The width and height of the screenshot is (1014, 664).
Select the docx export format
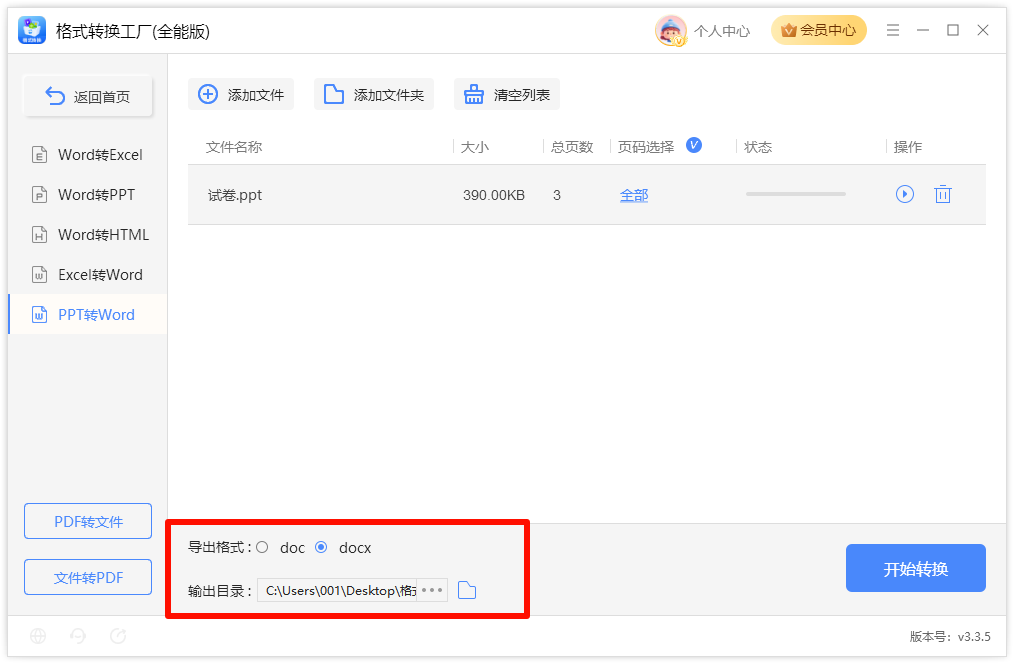tap(321, 548)
